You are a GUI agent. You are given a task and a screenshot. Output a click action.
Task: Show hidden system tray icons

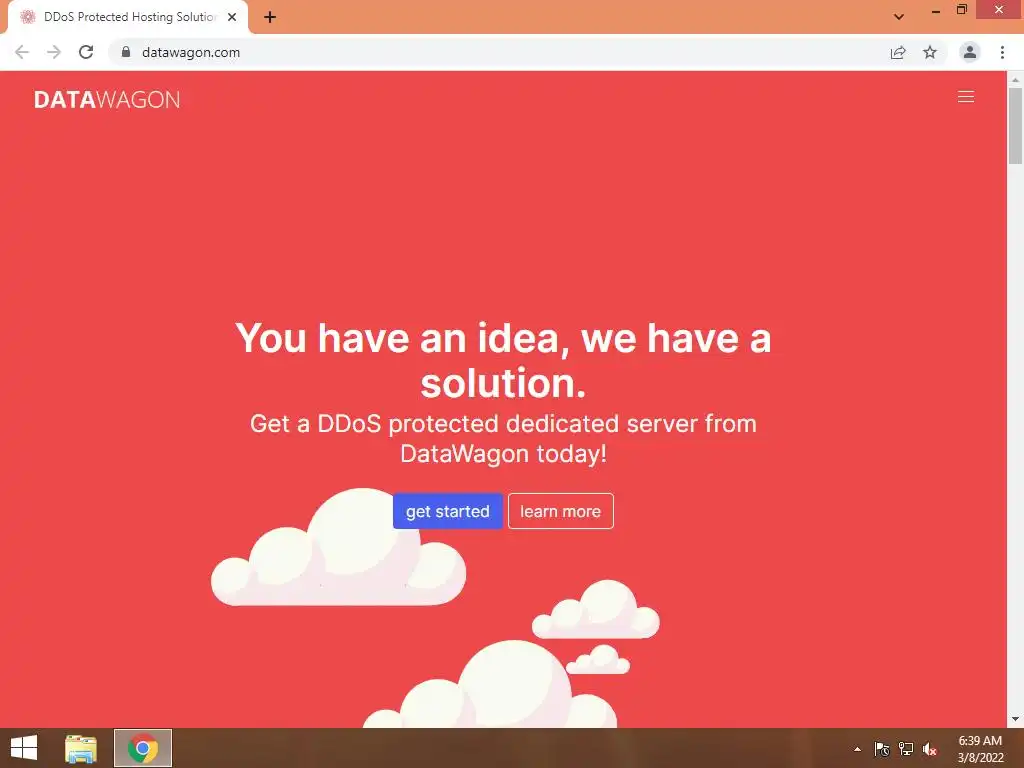pos(857,749)
